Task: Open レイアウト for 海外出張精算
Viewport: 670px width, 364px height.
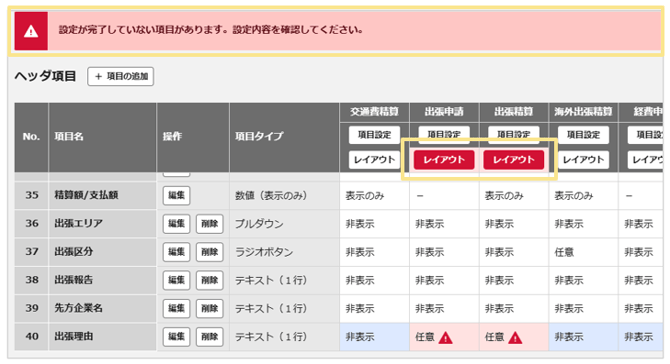Action: point(583,160)
